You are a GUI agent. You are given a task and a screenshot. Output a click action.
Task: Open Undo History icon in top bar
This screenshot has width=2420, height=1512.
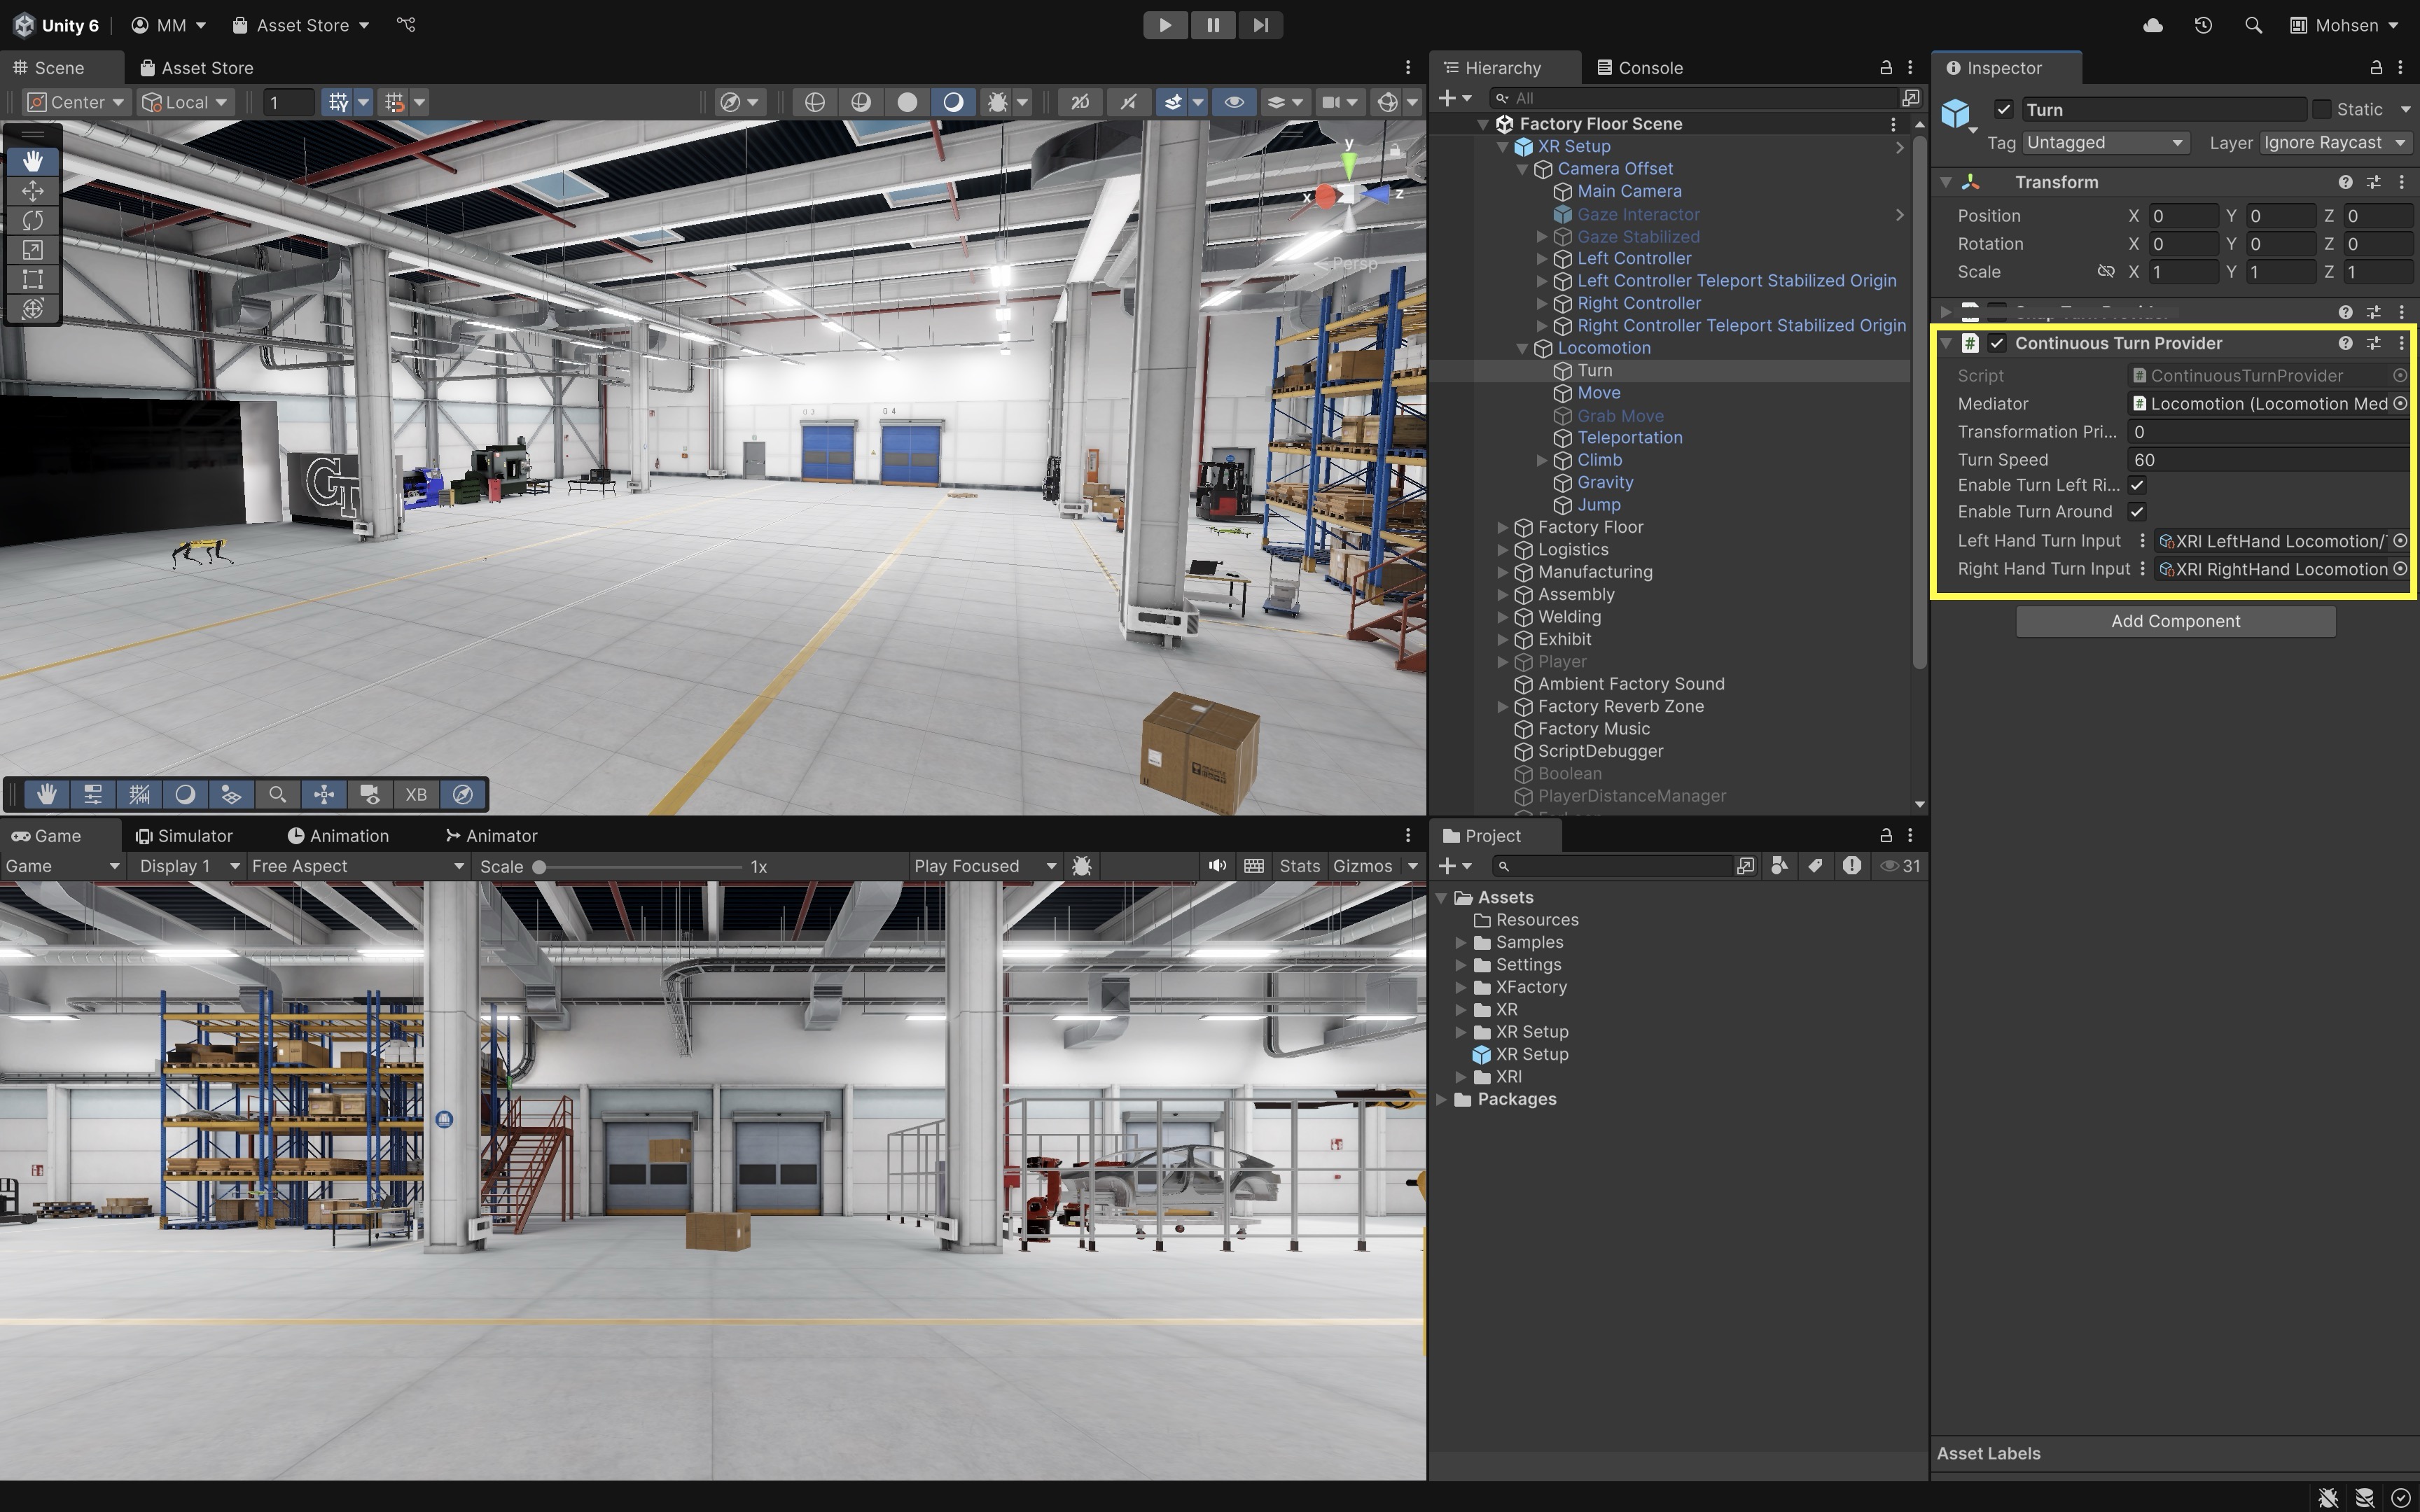2203,25
